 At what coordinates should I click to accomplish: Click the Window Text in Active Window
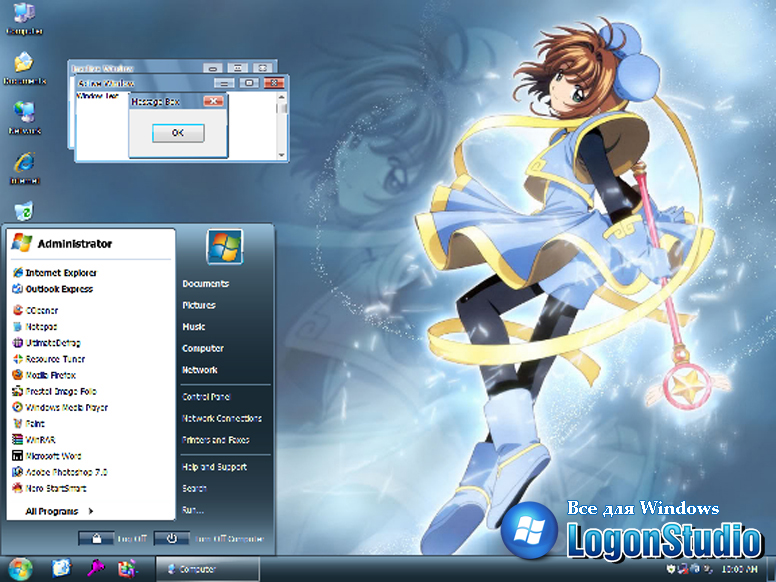click(x=97, y=96)
